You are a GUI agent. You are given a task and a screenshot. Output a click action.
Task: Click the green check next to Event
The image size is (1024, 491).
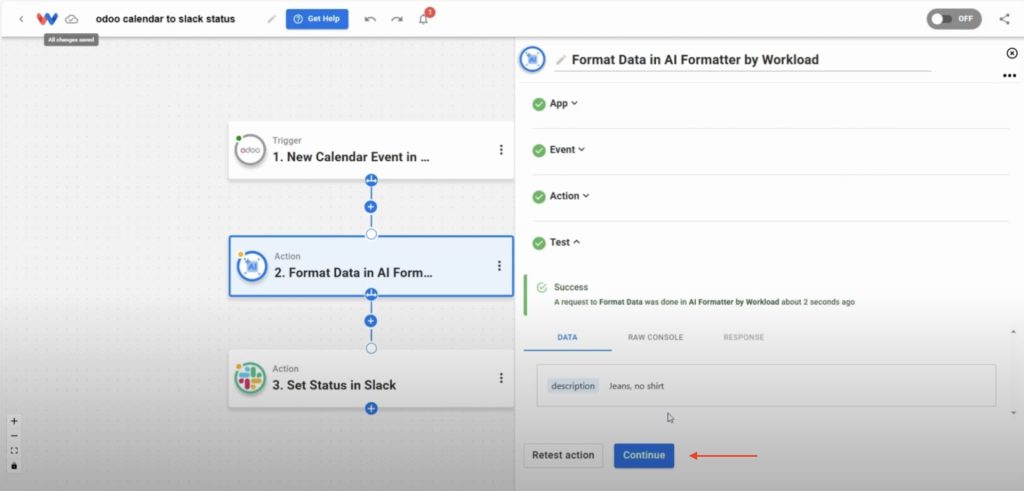pyautogui.click(x=539, y=151)
